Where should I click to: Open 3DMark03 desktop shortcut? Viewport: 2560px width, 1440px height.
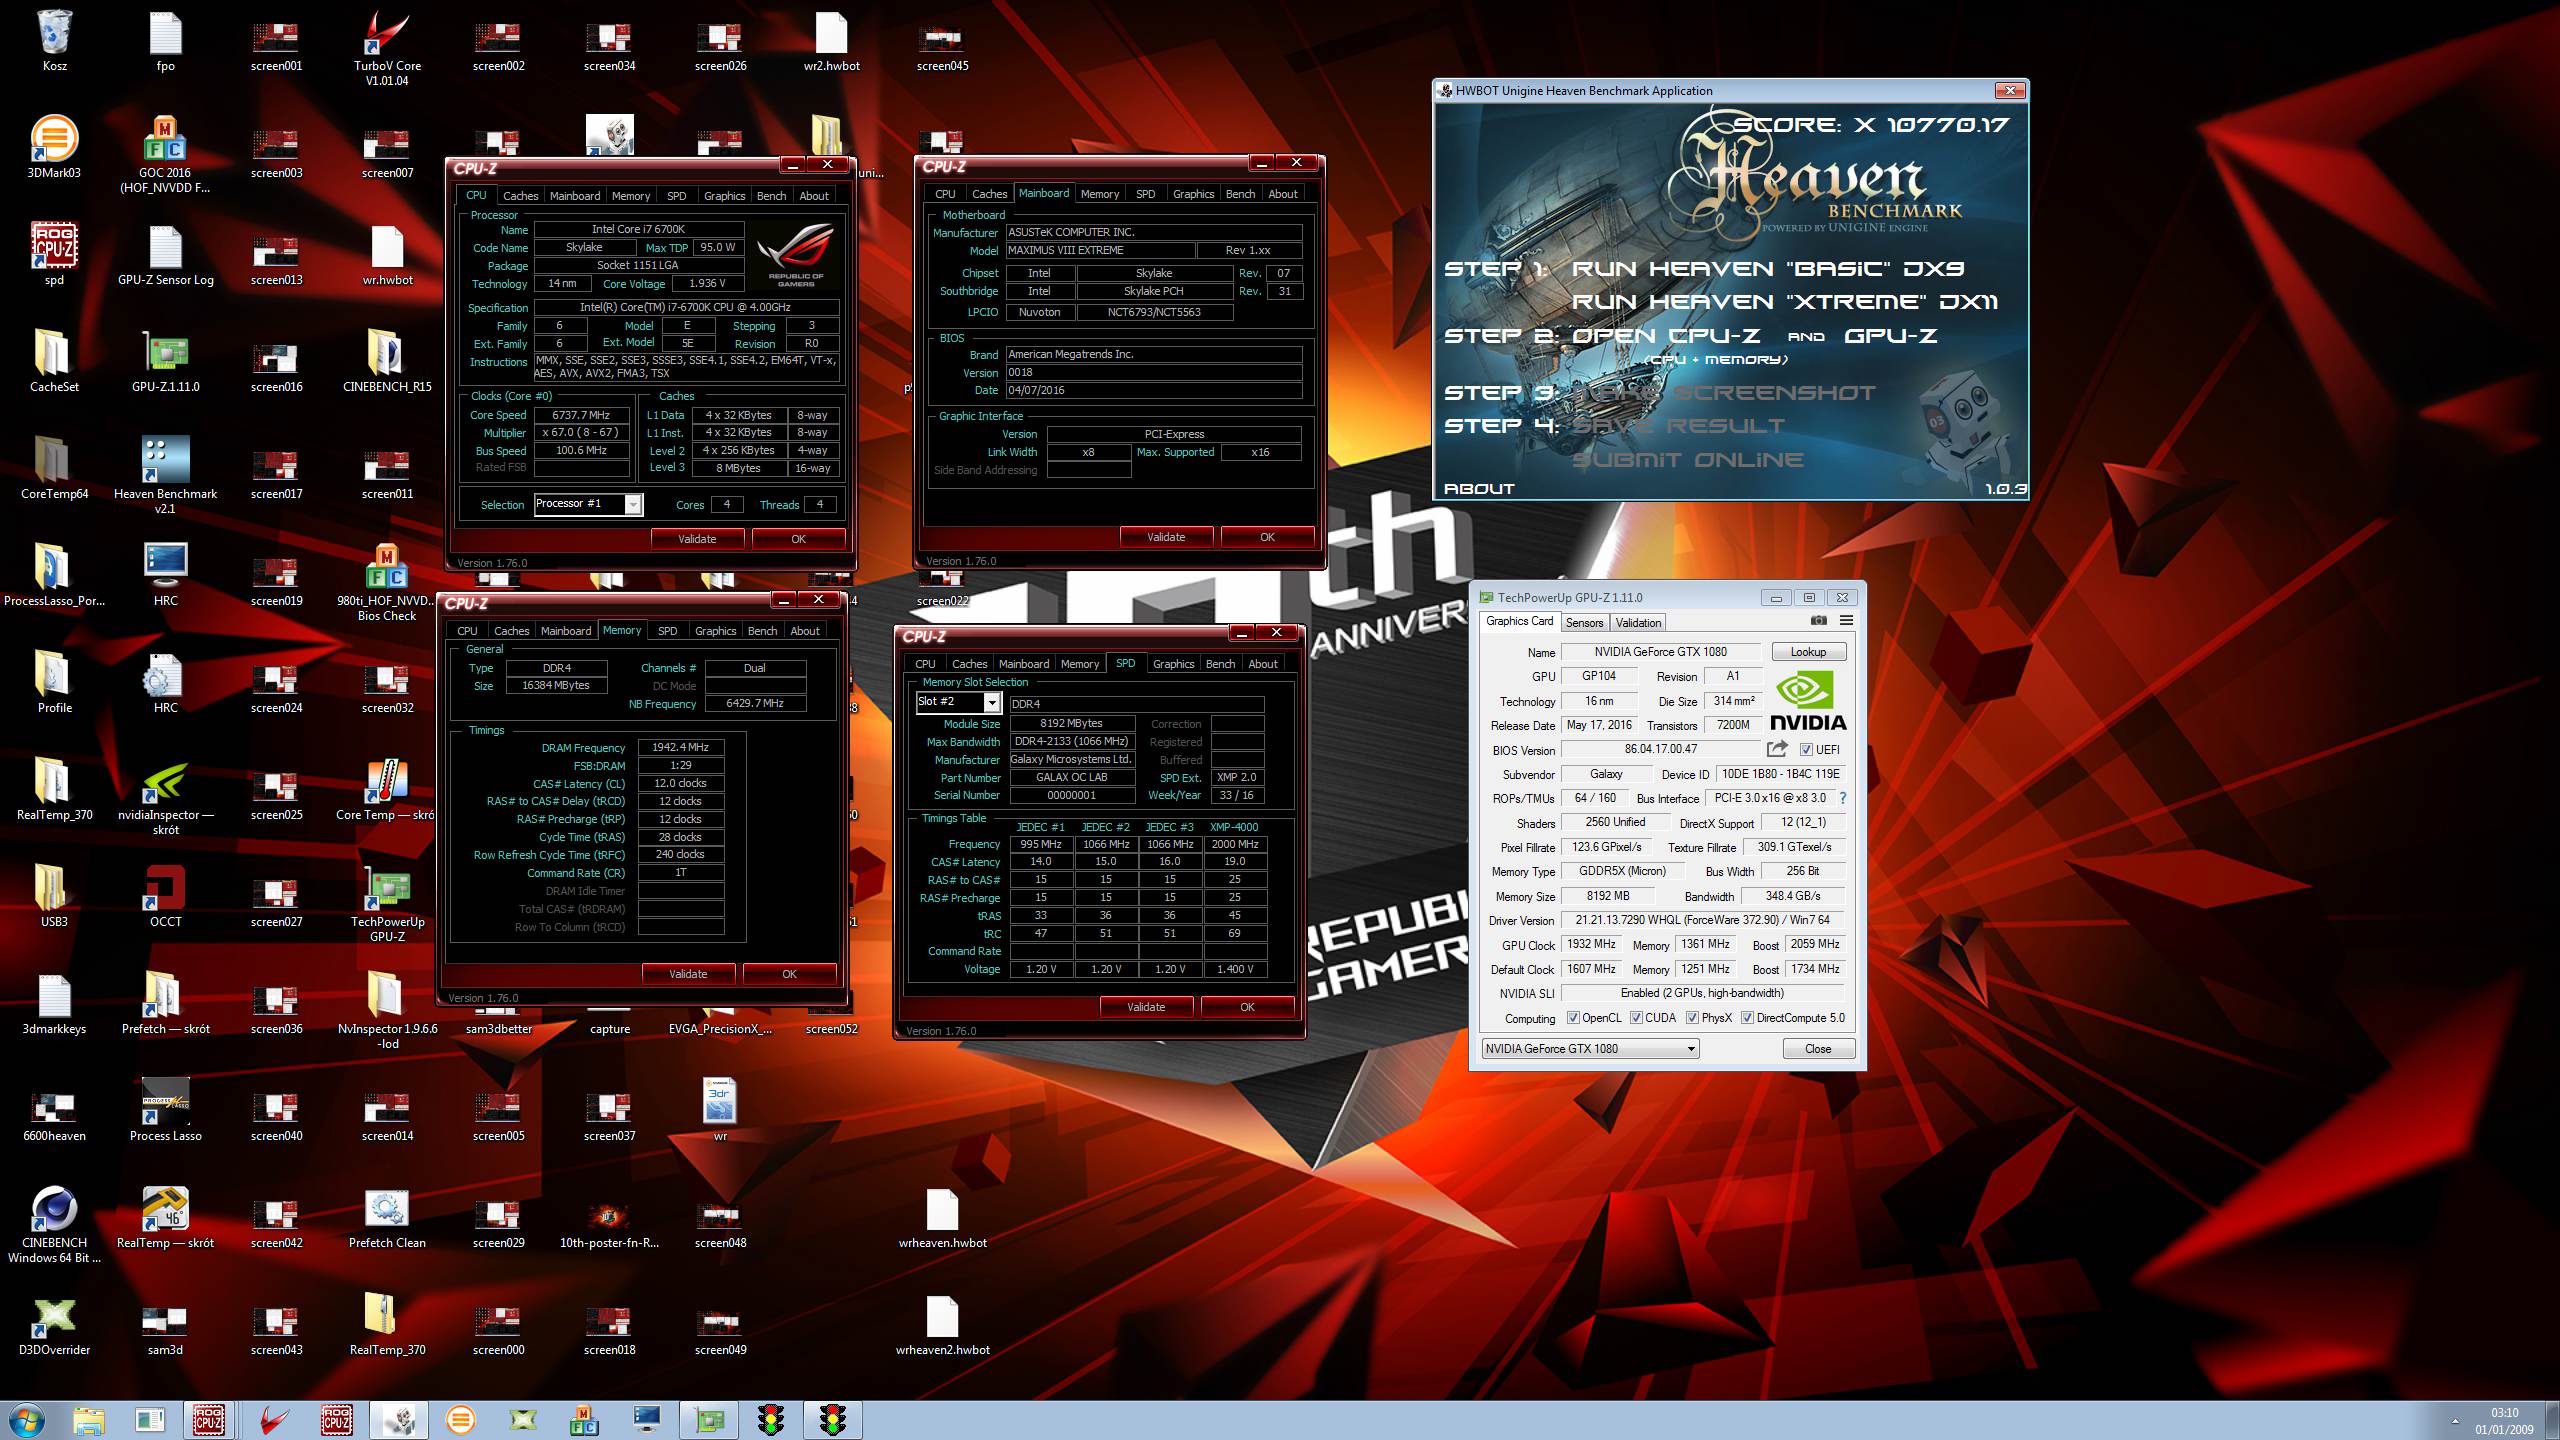(54, 148)
